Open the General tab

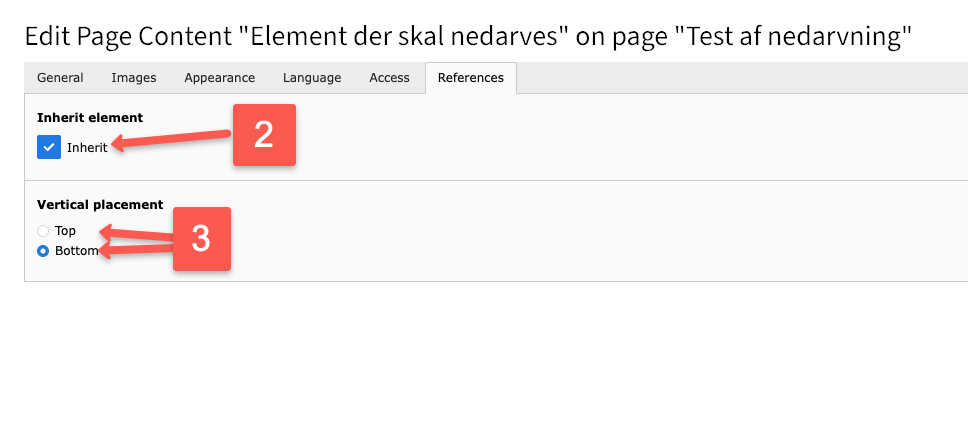coord(60,78)
